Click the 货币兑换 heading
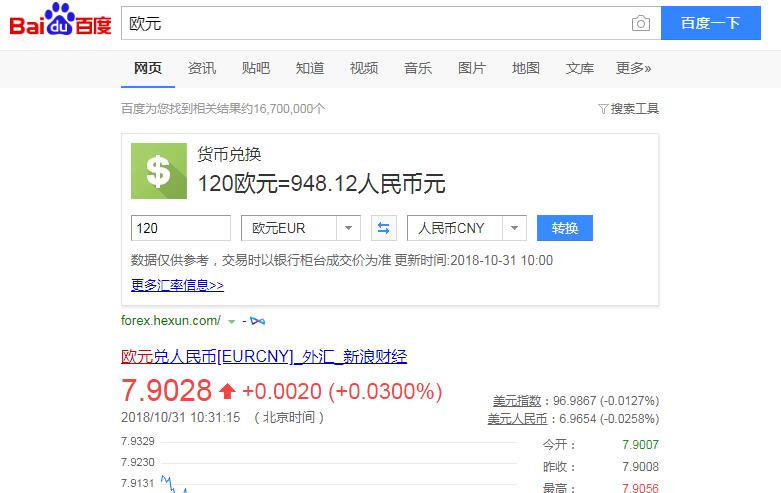Viewport: 781px width, 493px height. 229,154
